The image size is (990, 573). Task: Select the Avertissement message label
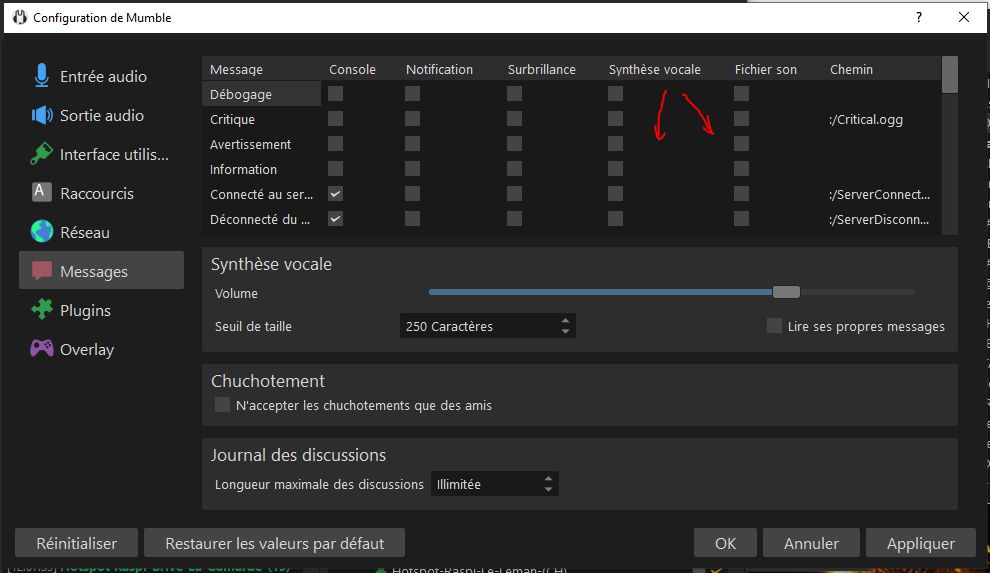(251, 145)
